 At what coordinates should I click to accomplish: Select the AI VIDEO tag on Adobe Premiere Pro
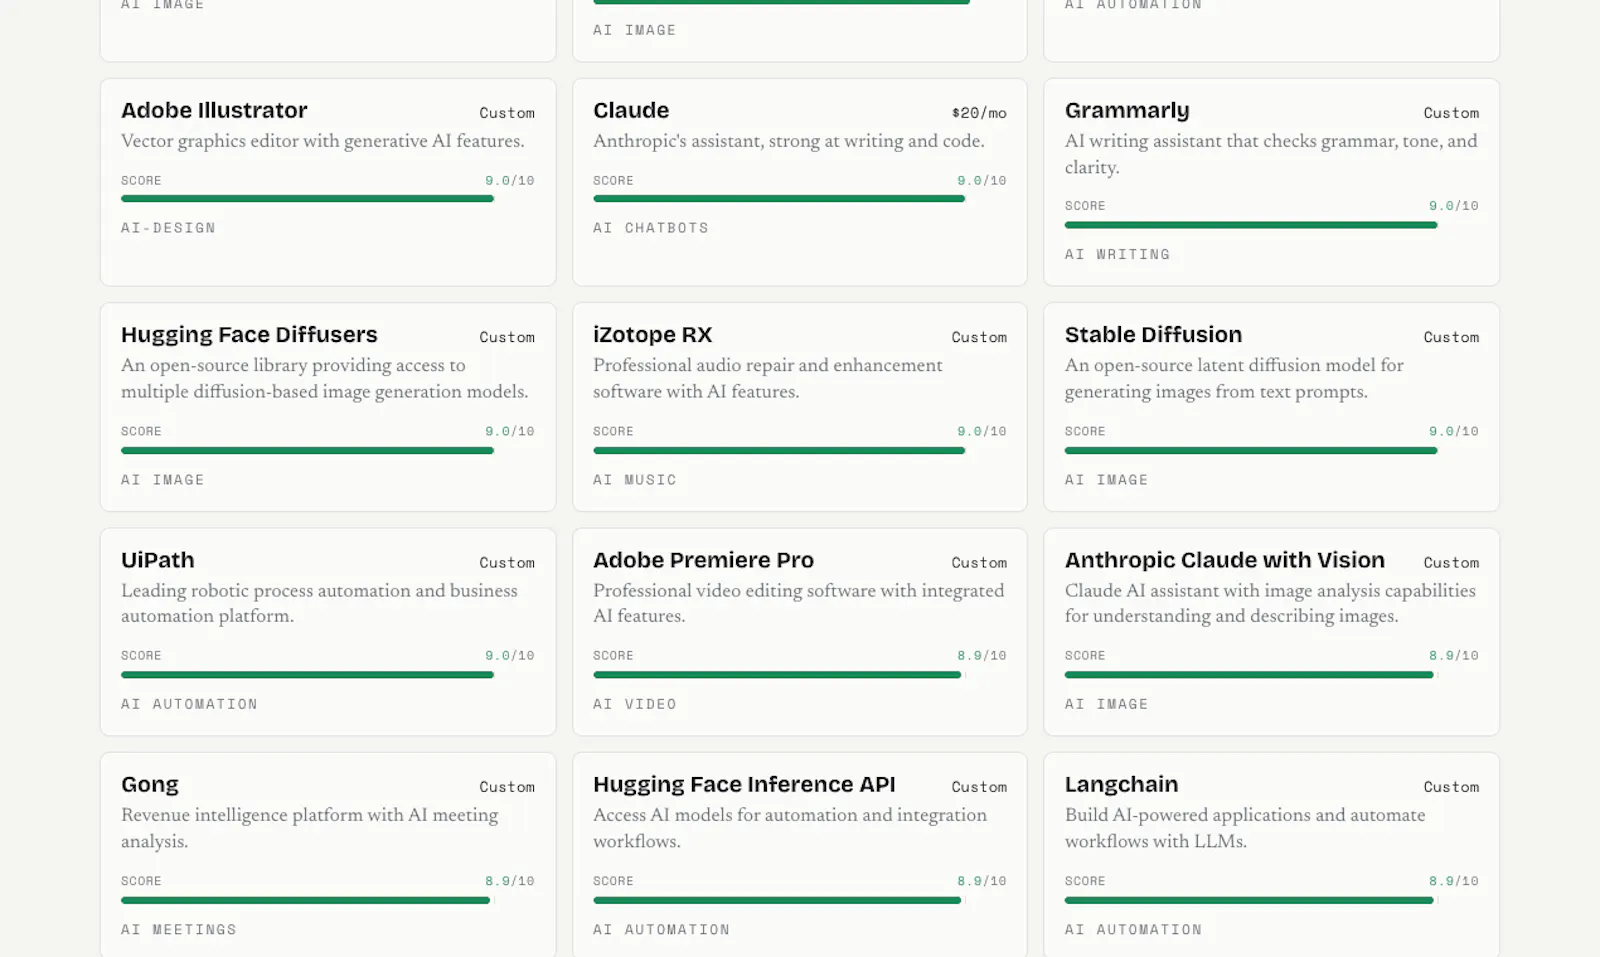tap(635, 704)
